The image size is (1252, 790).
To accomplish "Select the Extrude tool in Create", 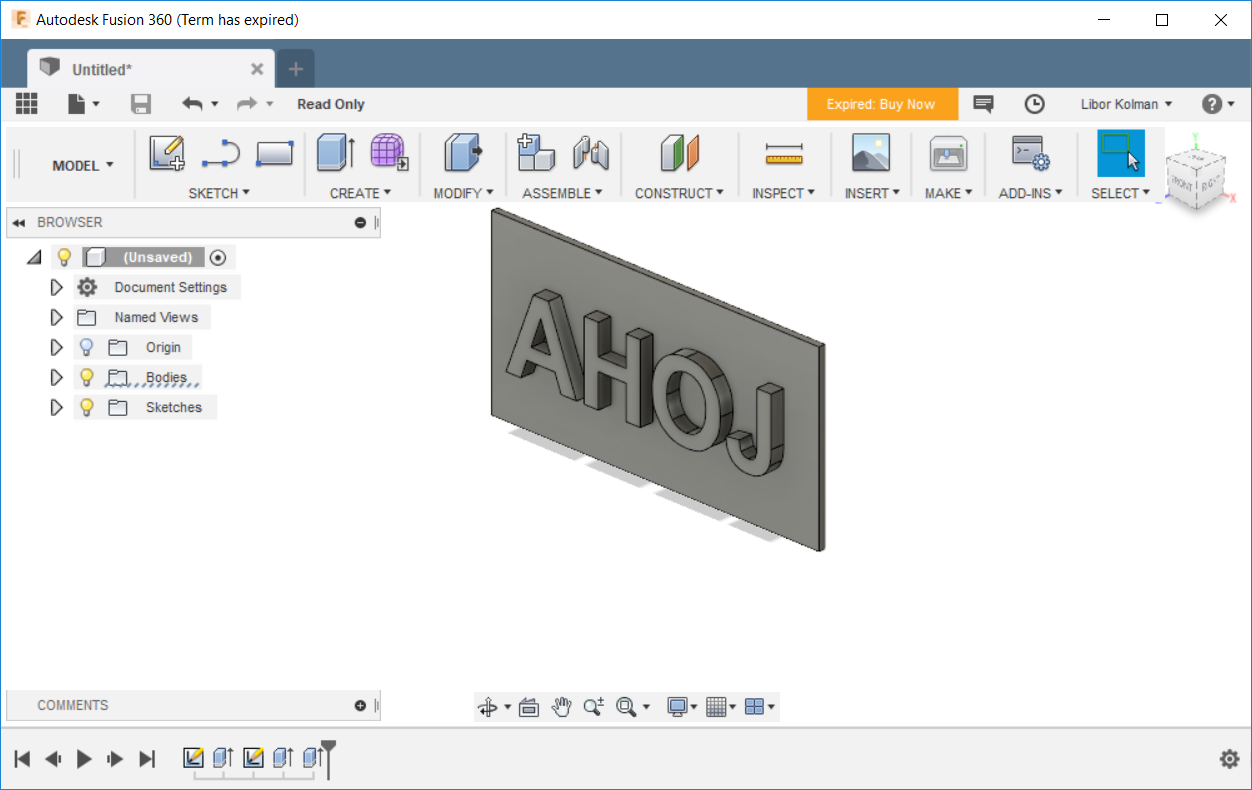I will click(x=335, y=153).
